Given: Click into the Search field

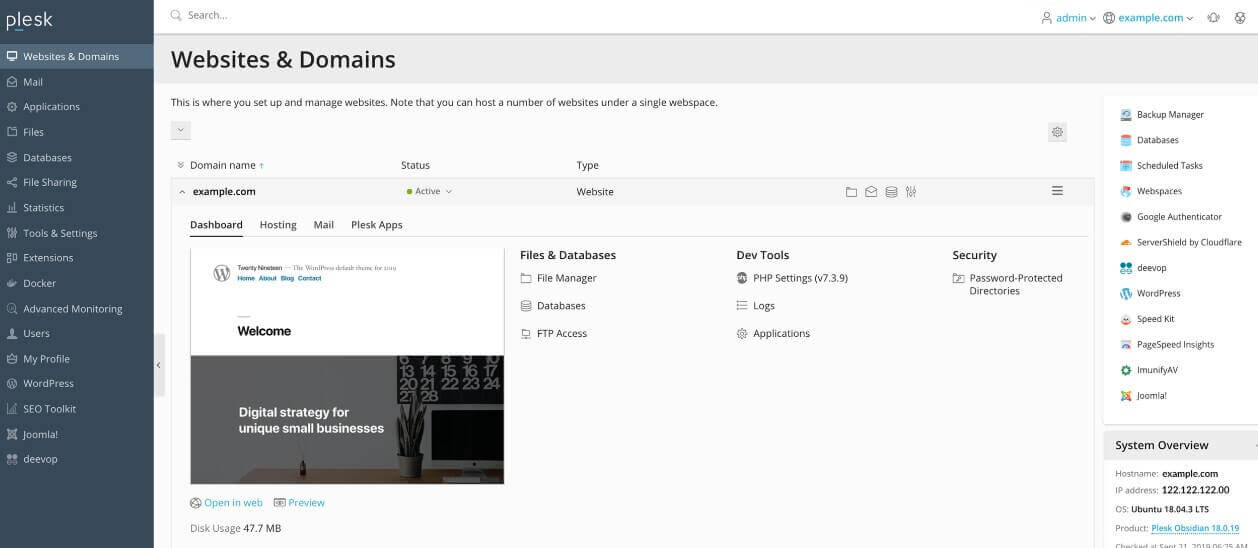Looking at the screenshot, I should 400,16.
